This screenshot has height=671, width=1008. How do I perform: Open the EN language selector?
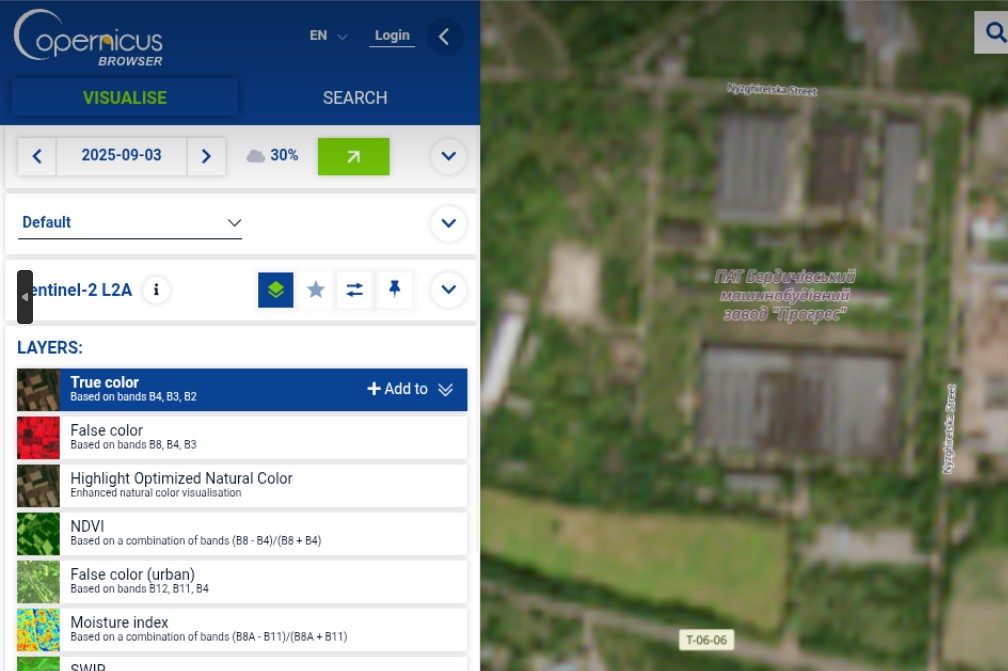pos(328,36)
